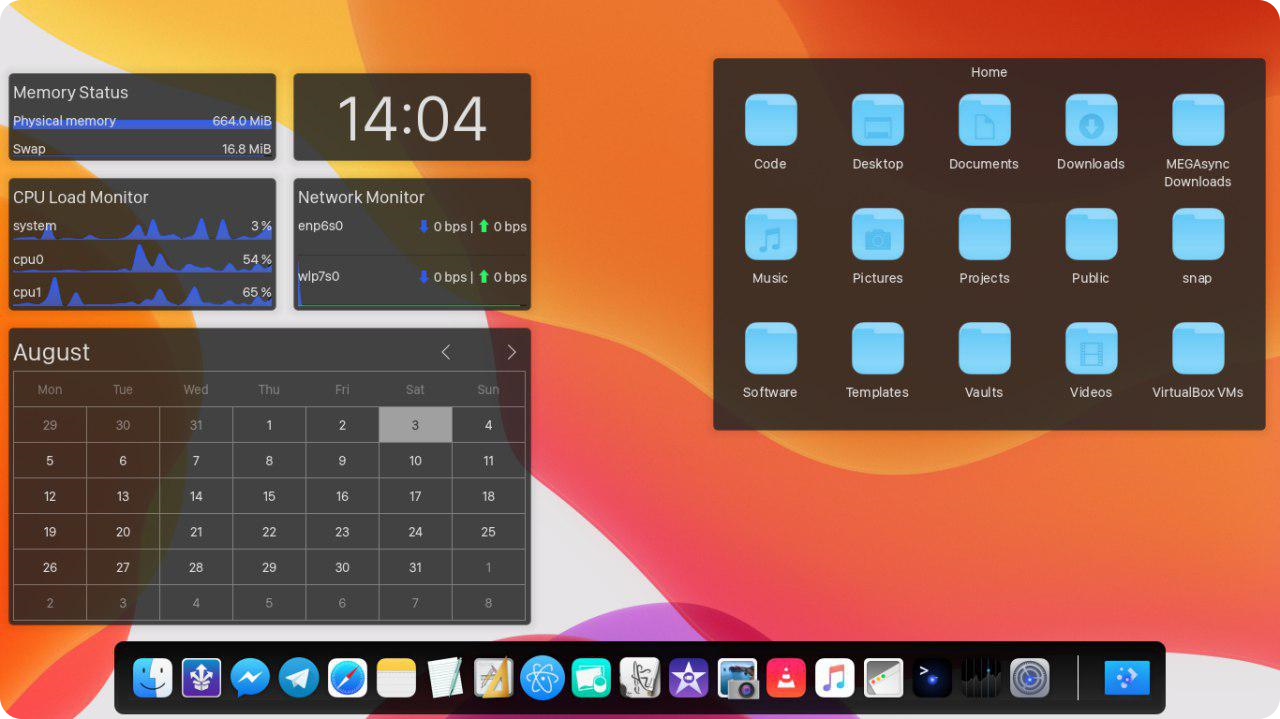Click the cpu1 load graph
This screenshot has height=719, width=1280.
point(142,292)
